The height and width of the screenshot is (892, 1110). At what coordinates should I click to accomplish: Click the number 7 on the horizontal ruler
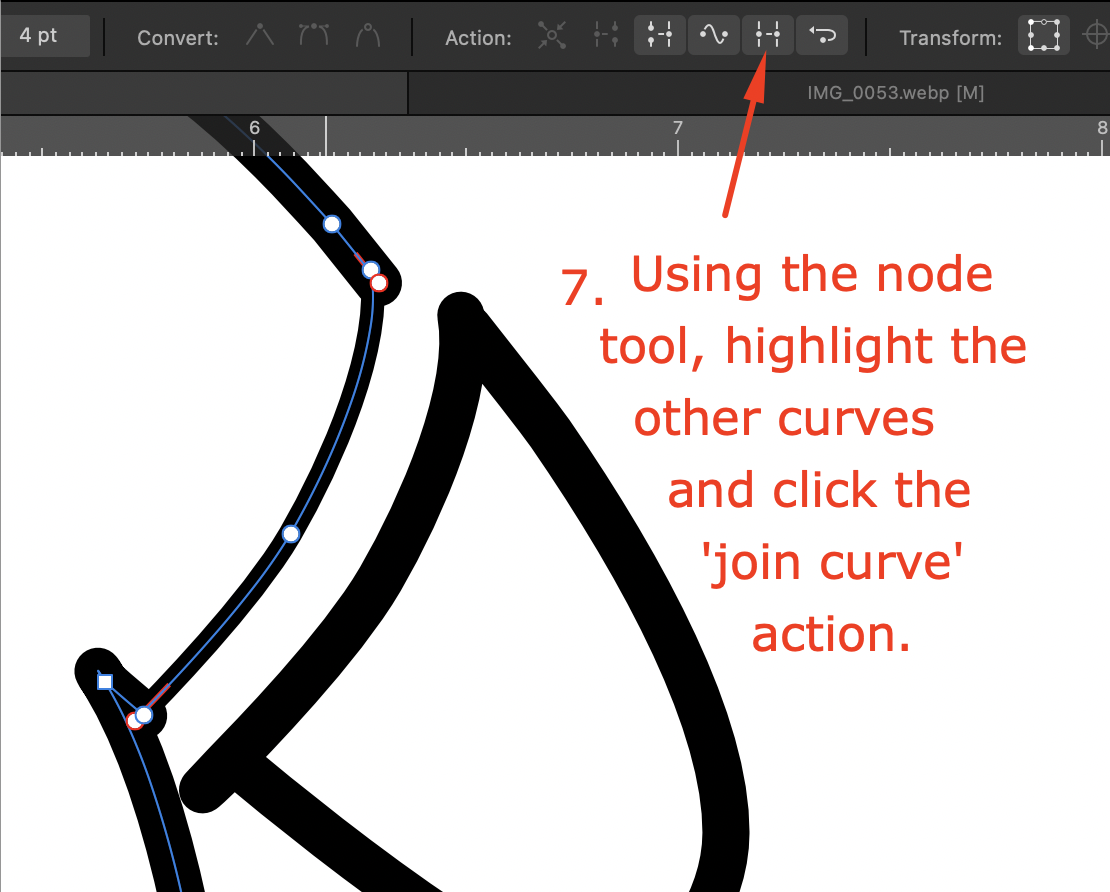click(678, 127)
